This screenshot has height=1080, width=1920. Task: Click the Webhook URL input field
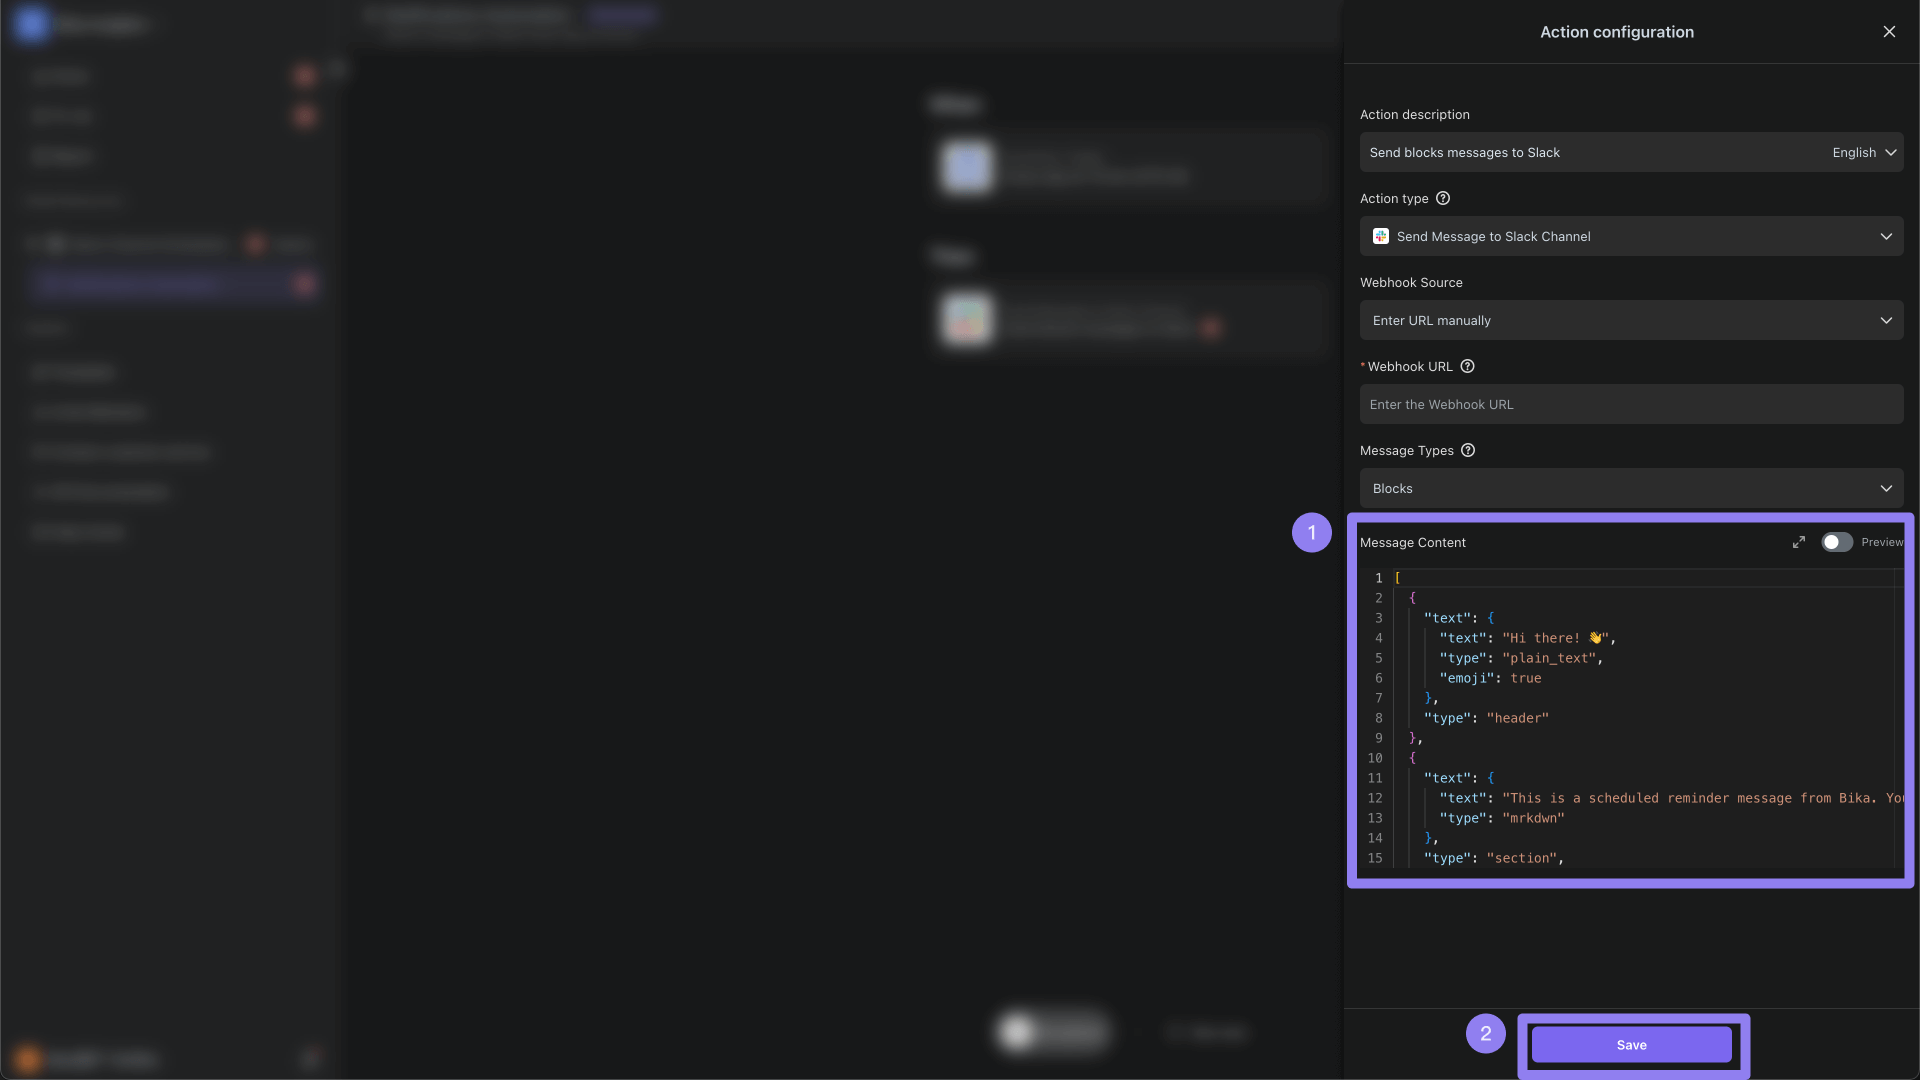[1631, 404]
